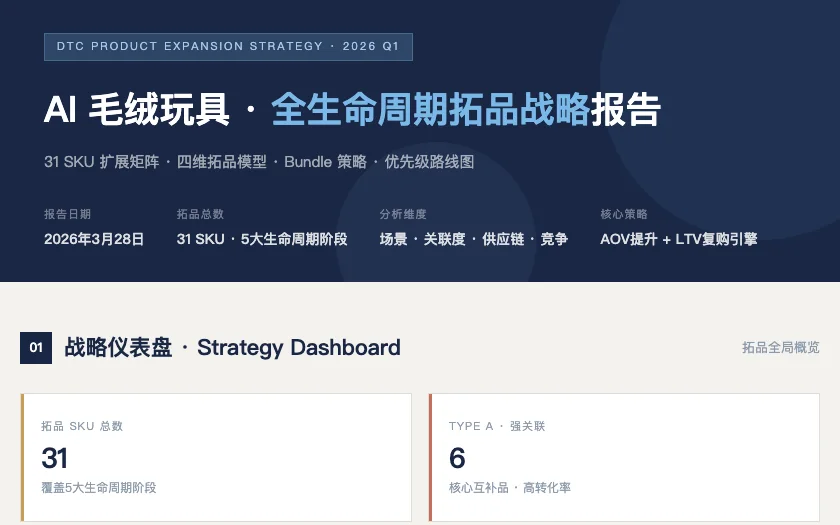Image resolution: width=840 pixels, height=525 pixels.
Task: Click 场景 · 关联度 · 供应链 · 竞争 text
Action: (x=474, y=239)
